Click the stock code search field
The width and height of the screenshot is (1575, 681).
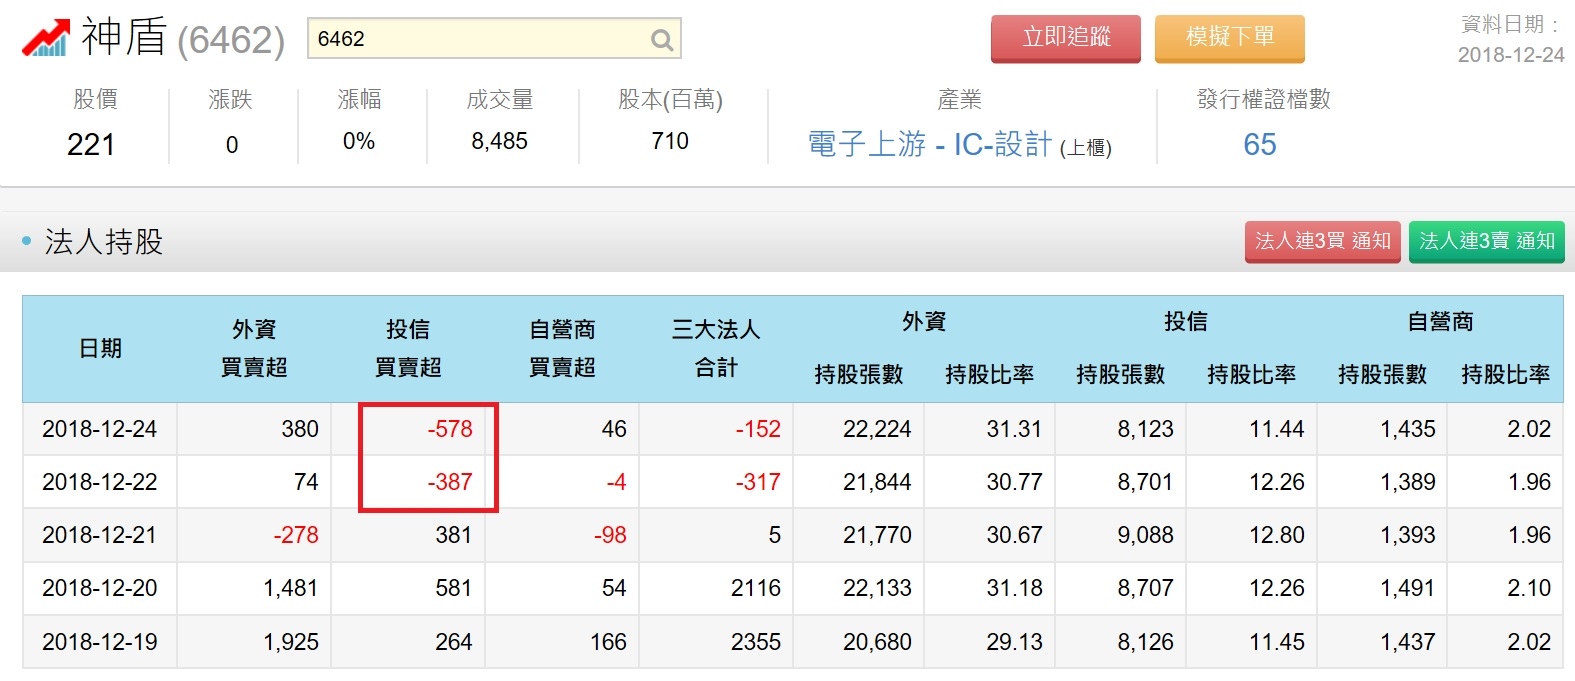[x=494, y=38]
